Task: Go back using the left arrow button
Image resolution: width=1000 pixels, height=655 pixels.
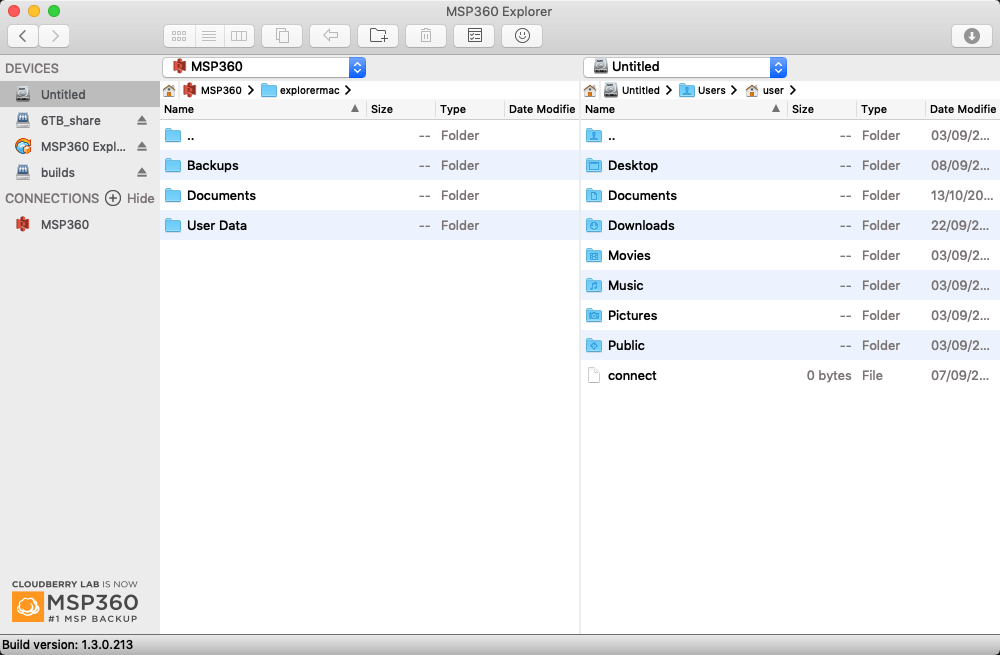Action: coord(23,36)
